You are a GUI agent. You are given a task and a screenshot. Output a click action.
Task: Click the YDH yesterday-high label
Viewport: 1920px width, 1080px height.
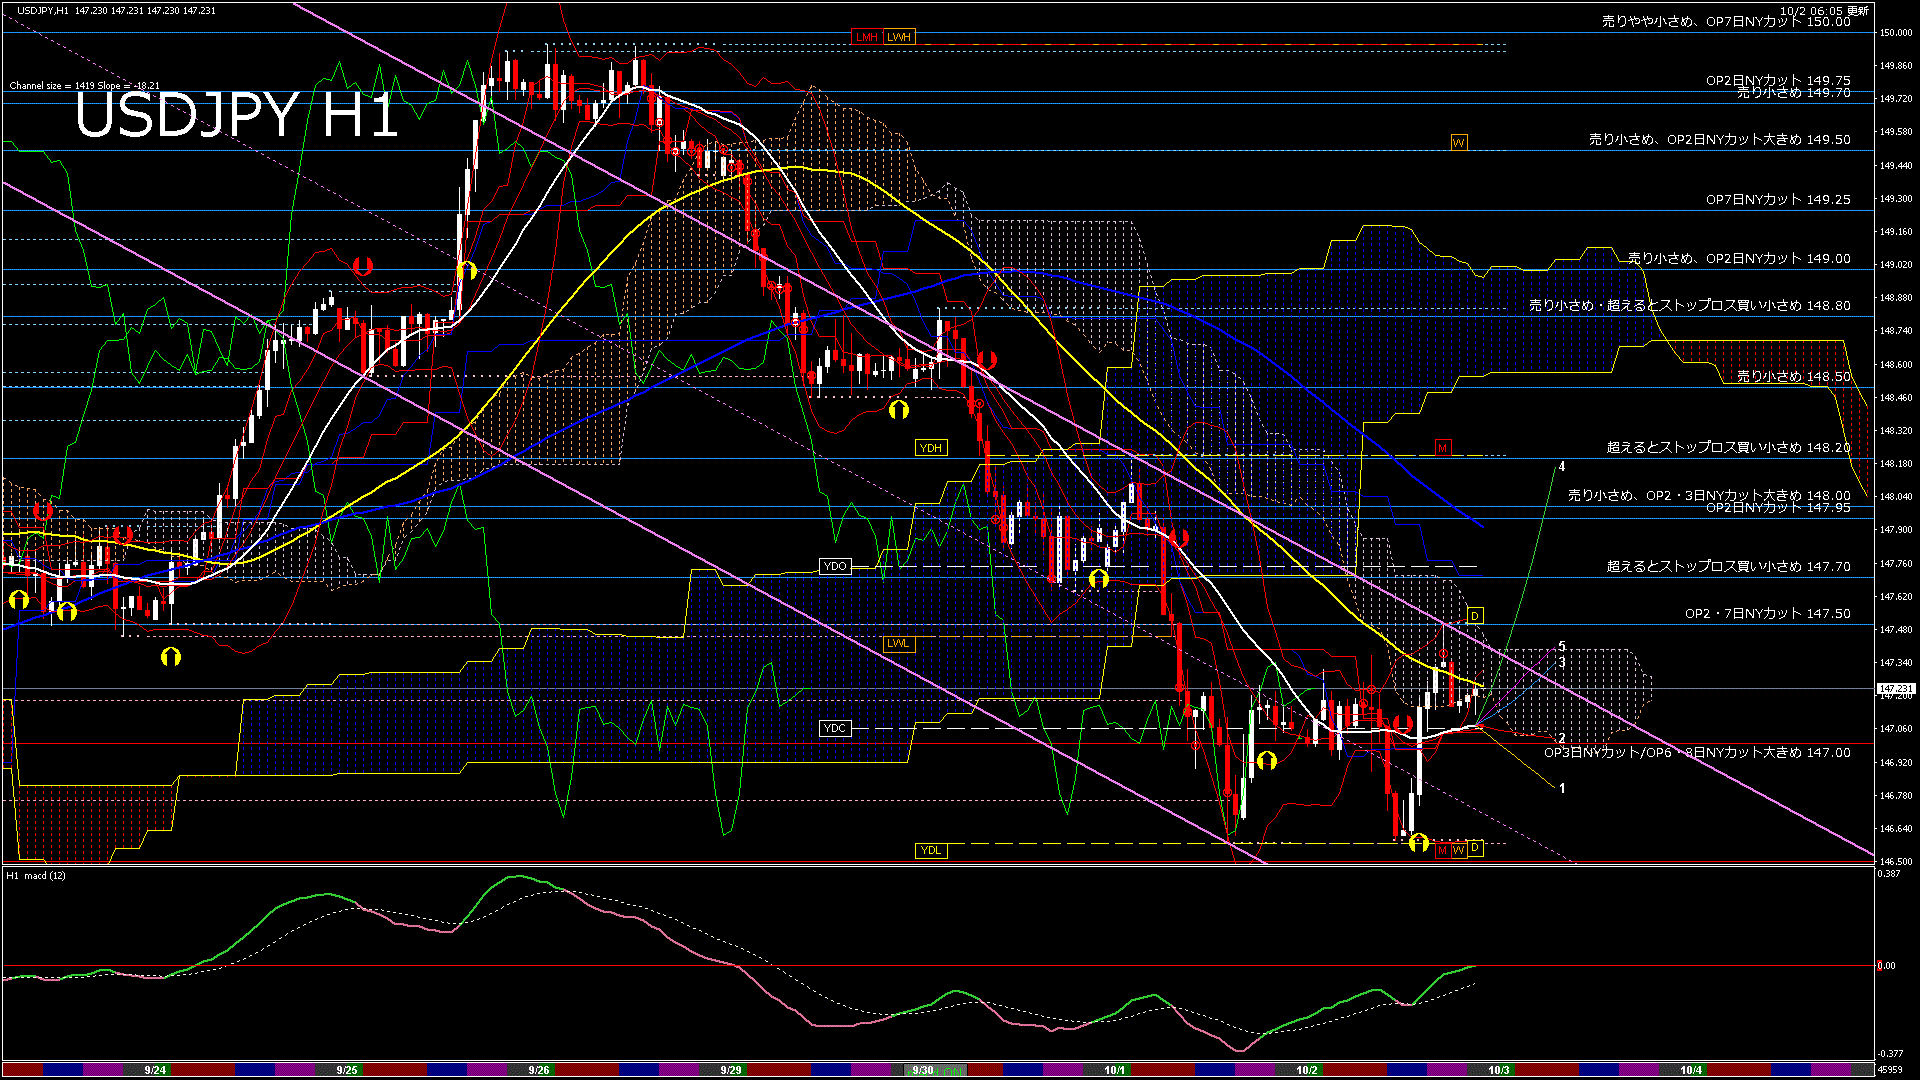coord(930,448)
